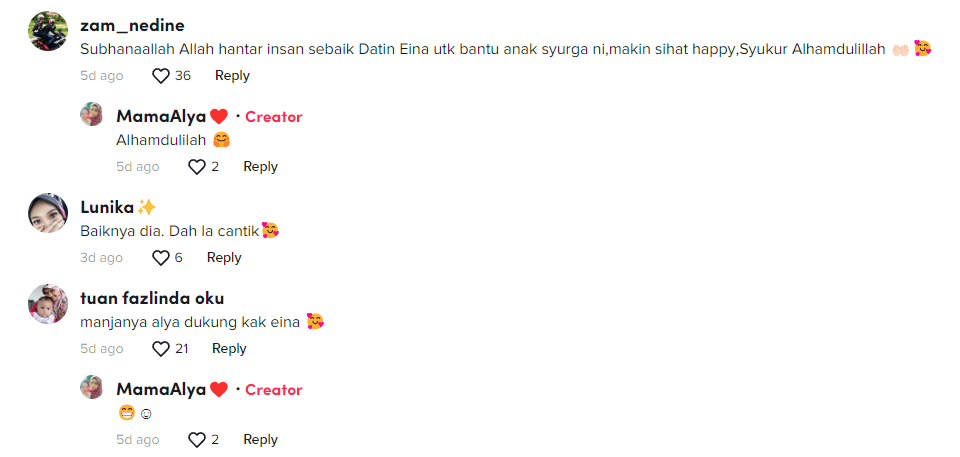Open MamaAlya's avatar on Alhamdulilah reply

[x=92, y=114]
